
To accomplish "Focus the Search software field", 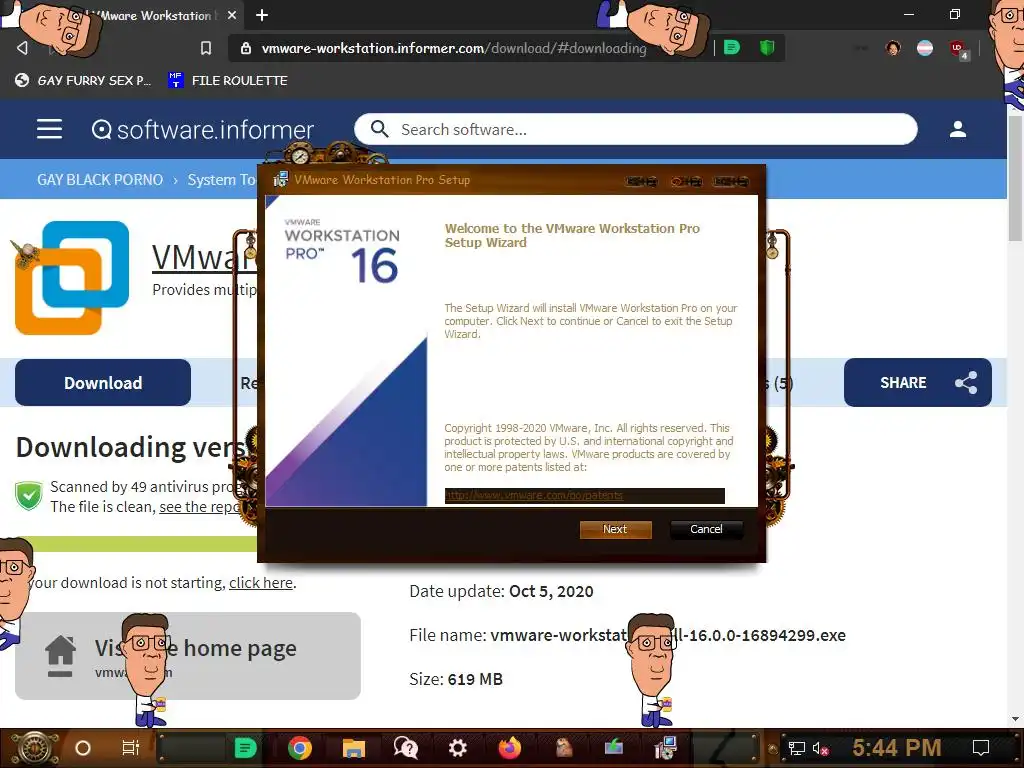I will 635,129.
